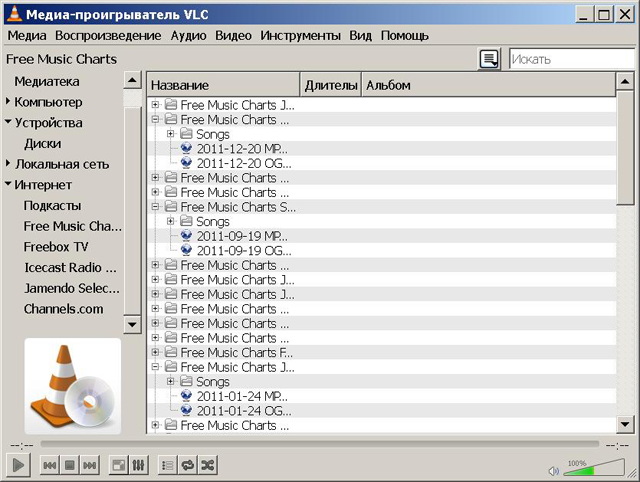This screenshot has width=640, height=482.
Task: Sort by Название column header
Action: click(223, 85)
